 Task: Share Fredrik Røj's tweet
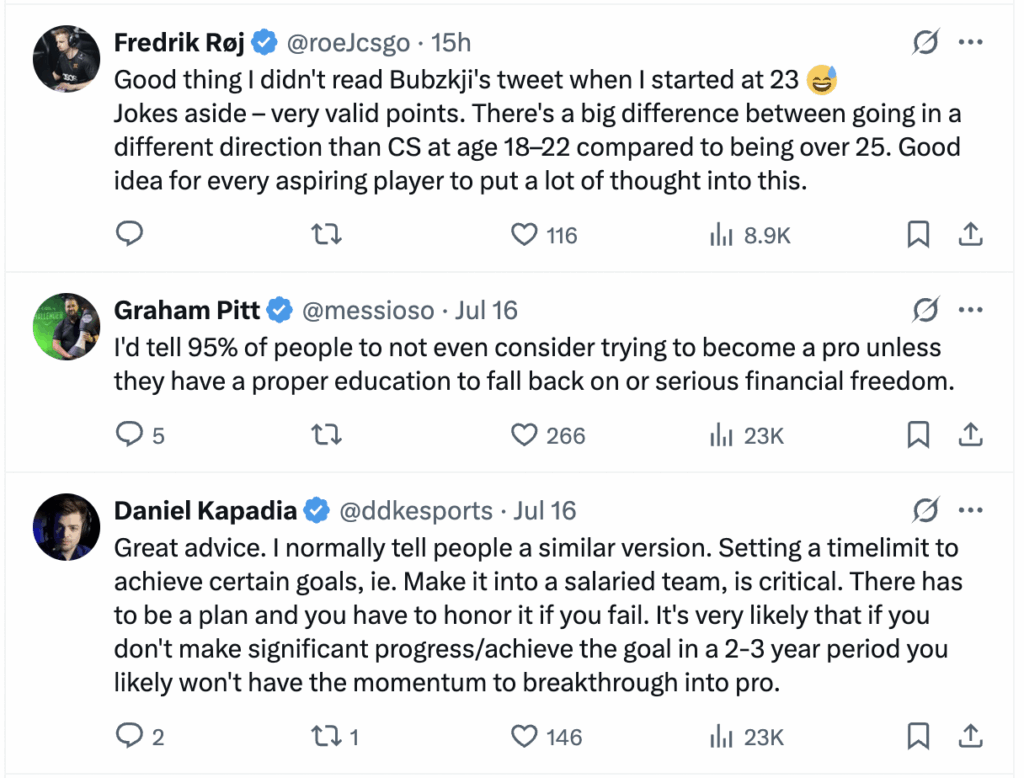coord(970,235)
